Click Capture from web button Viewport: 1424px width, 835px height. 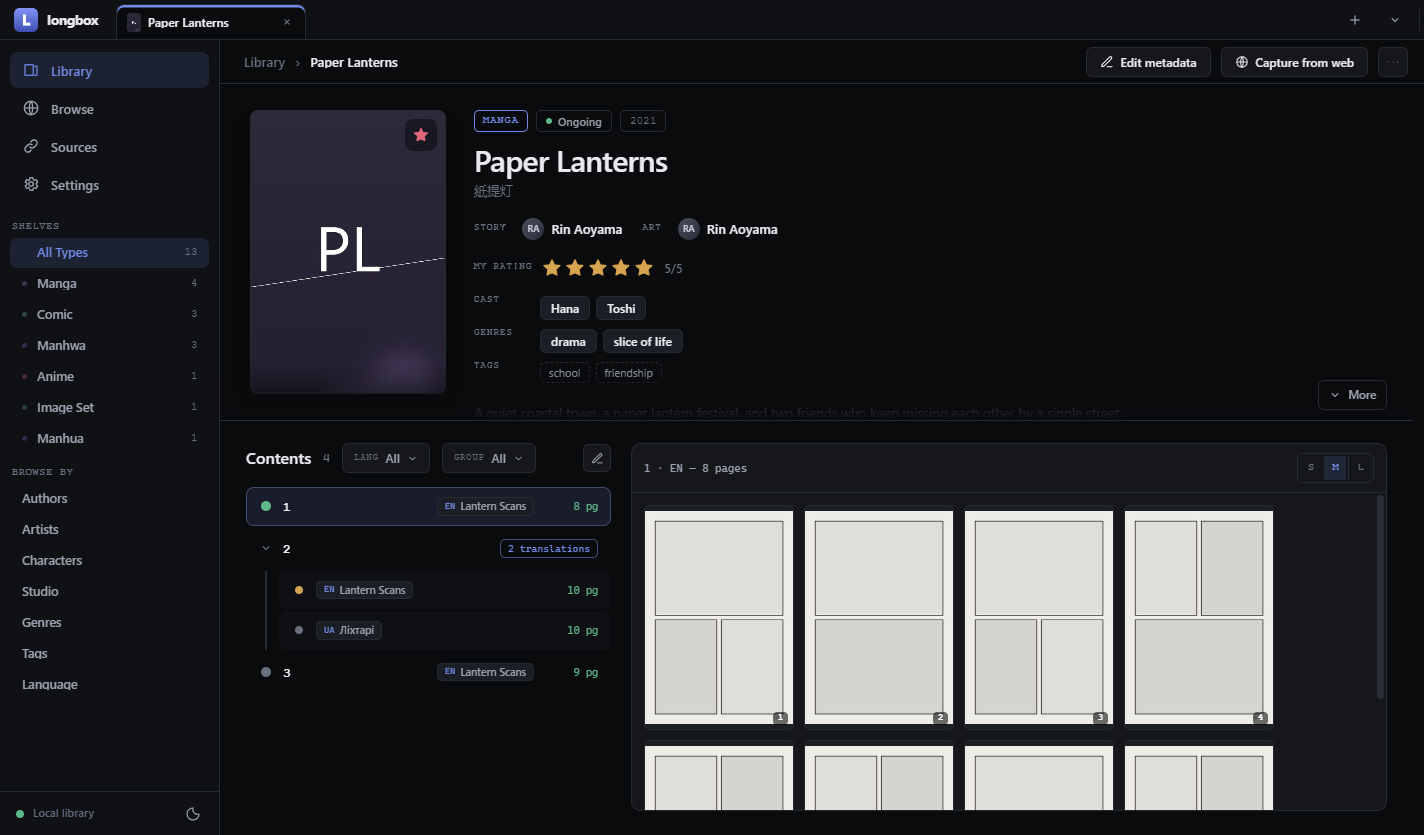[x=1296, y=62]
